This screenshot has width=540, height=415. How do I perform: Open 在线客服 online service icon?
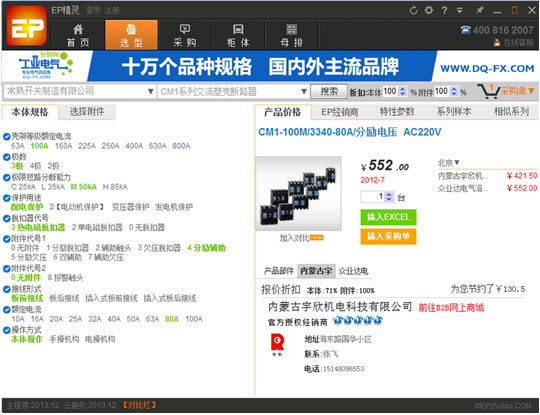497,43
